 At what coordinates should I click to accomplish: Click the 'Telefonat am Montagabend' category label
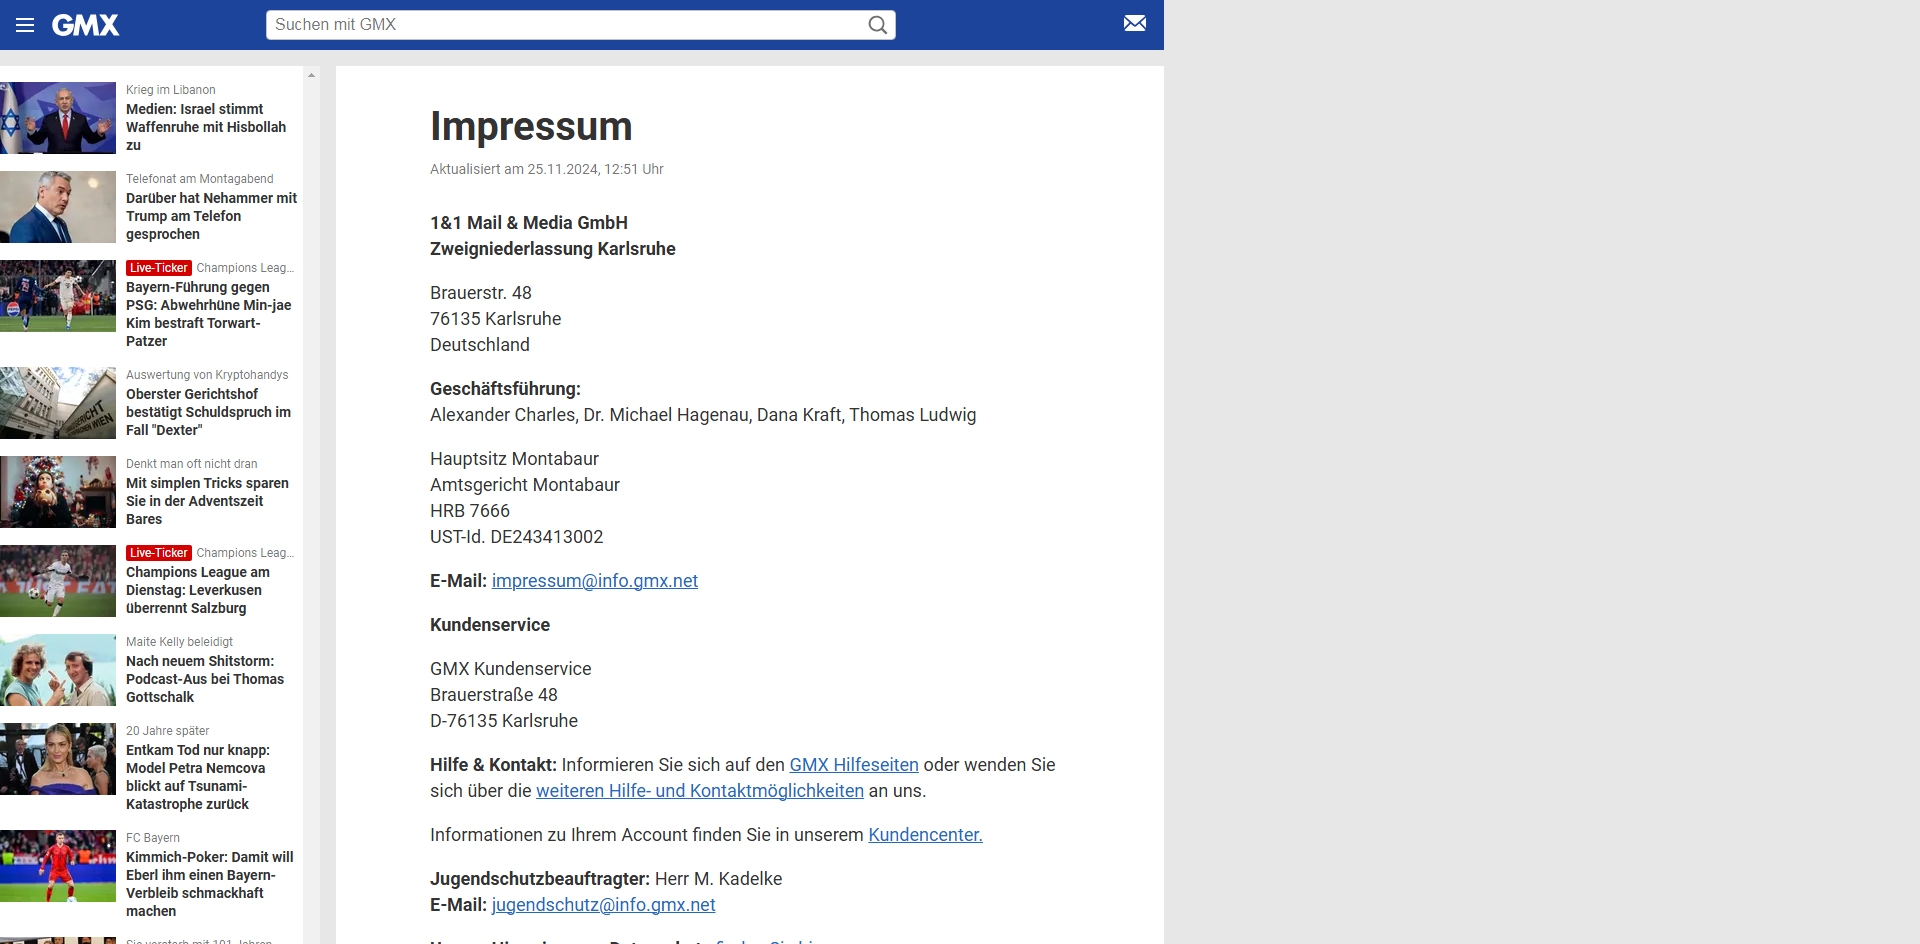(200, 179)
